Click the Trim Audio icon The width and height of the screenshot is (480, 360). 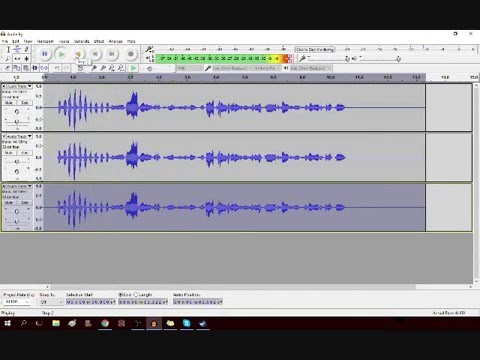pos(35,68)
